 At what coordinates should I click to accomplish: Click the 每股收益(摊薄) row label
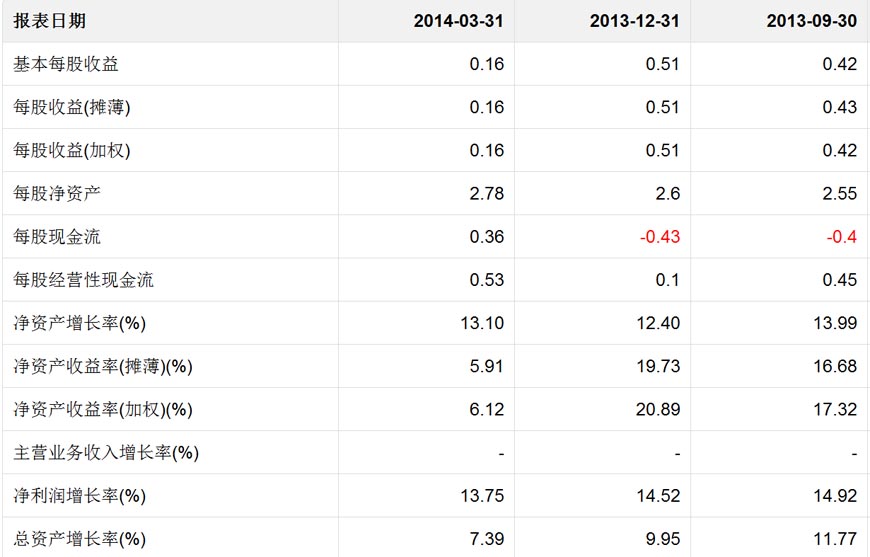click(72, 107)
